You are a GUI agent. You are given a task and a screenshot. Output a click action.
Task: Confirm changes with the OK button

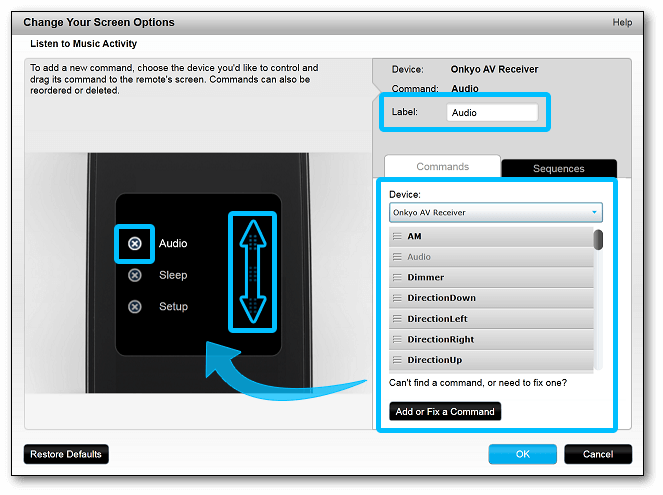[x=522, y=454]
